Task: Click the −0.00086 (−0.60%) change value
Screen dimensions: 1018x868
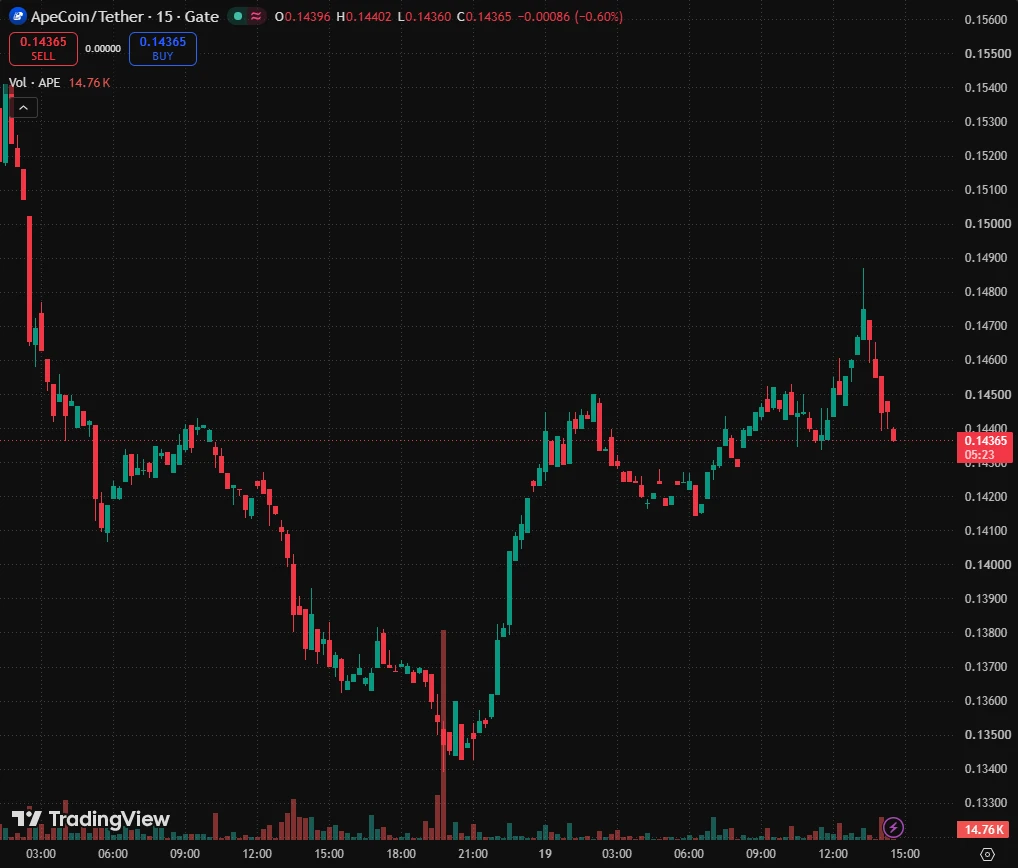Action: [x=570, y=16]
